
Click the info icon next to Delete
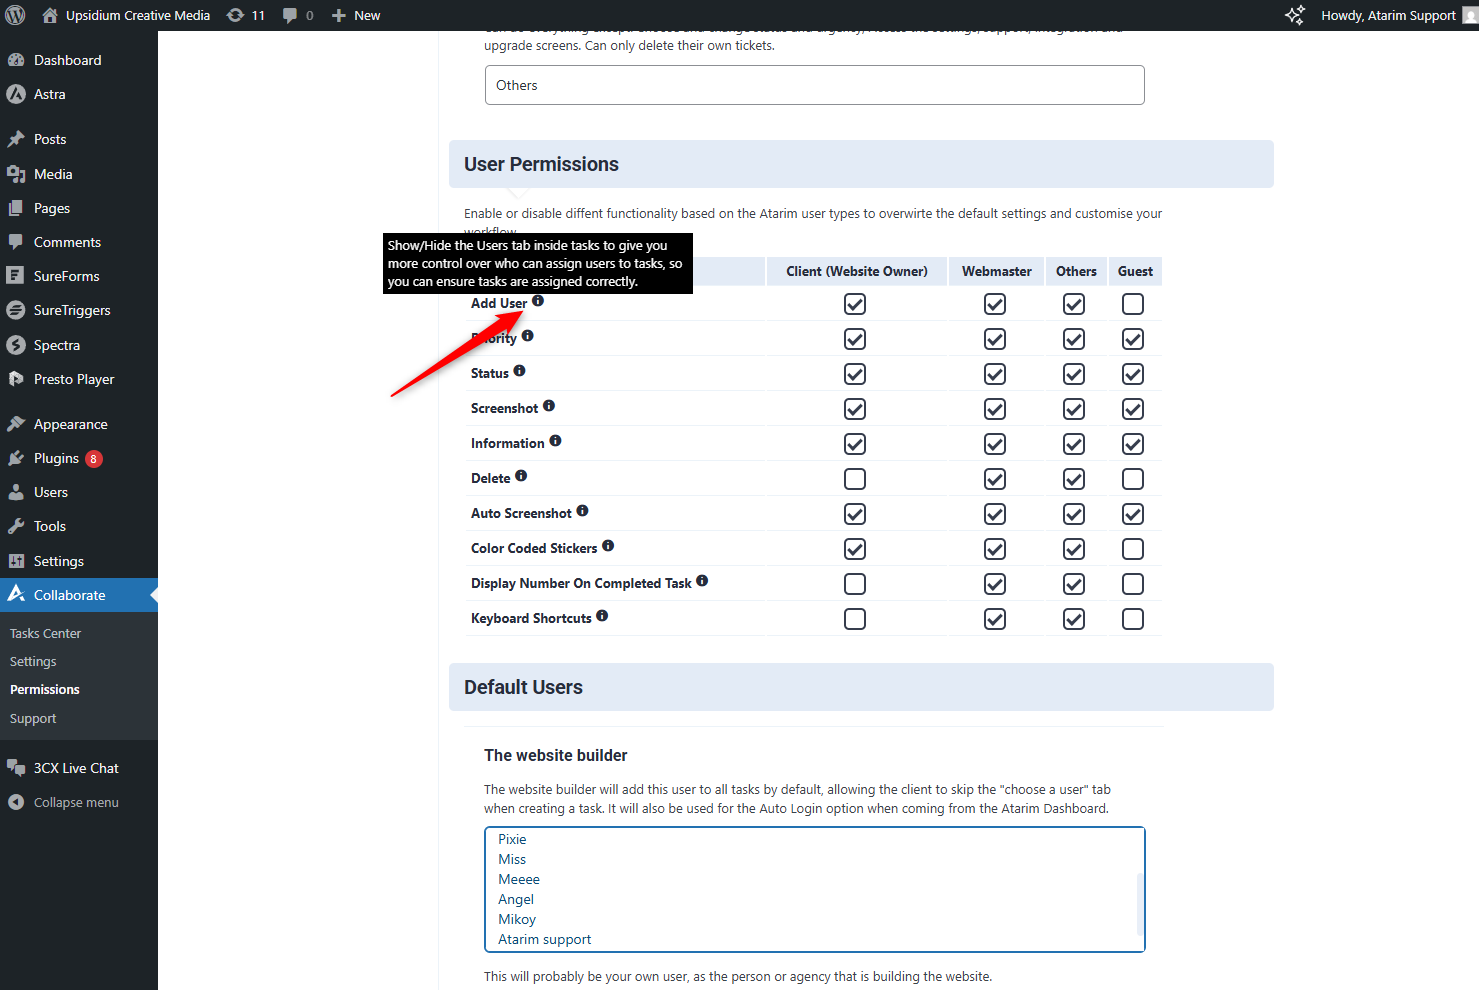[x=521, y=476]
